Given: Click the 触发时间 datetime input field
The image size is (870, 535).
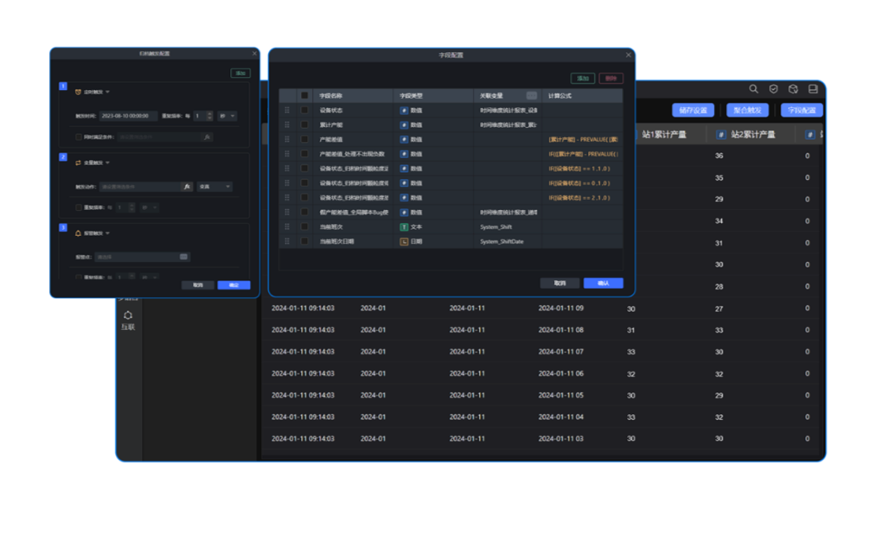Looking at the screenshot, I should point(126,115).
